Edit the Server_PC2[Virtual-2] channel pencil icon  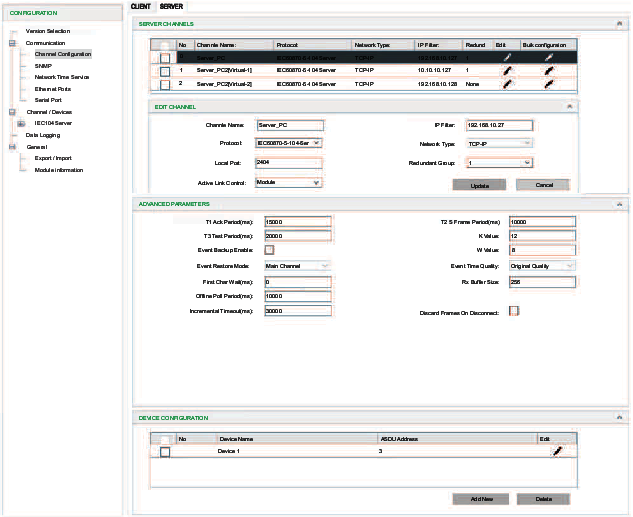coord(507,84)
